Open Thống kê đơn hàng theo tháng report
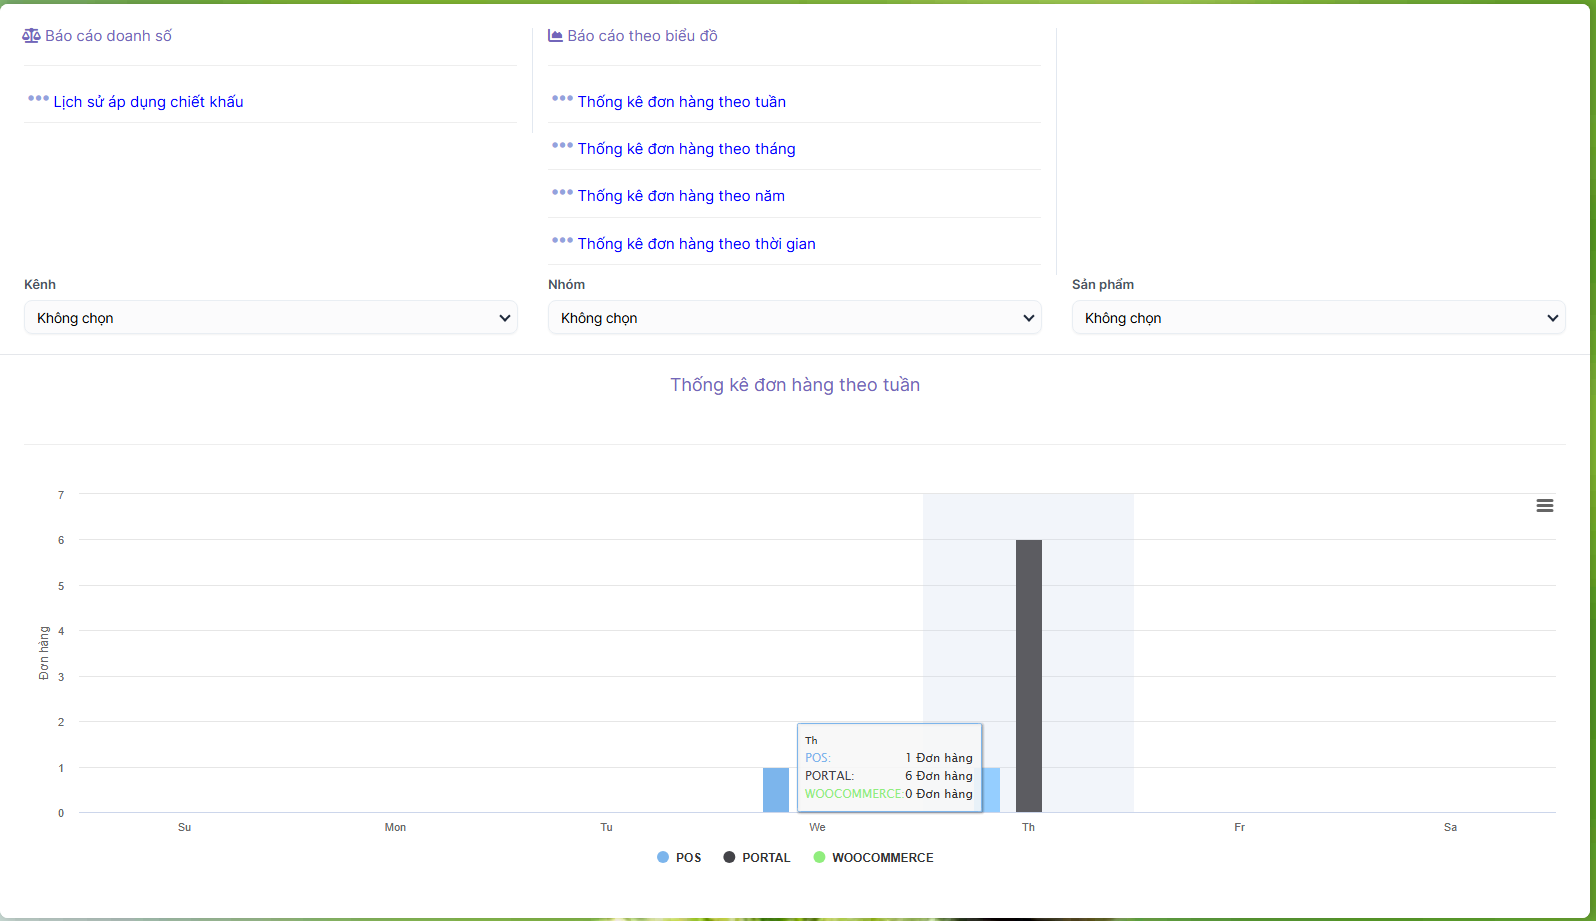Viewport: 1596px width, 921px height. pos(686,149)
